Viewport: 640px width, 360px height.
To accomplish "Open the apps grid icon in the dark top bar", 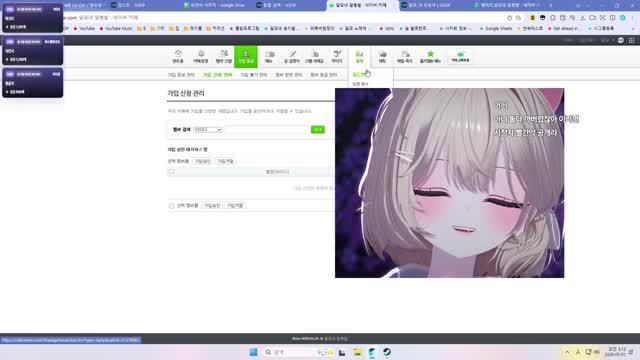I will pyautogui.click(x=631, y=40).
